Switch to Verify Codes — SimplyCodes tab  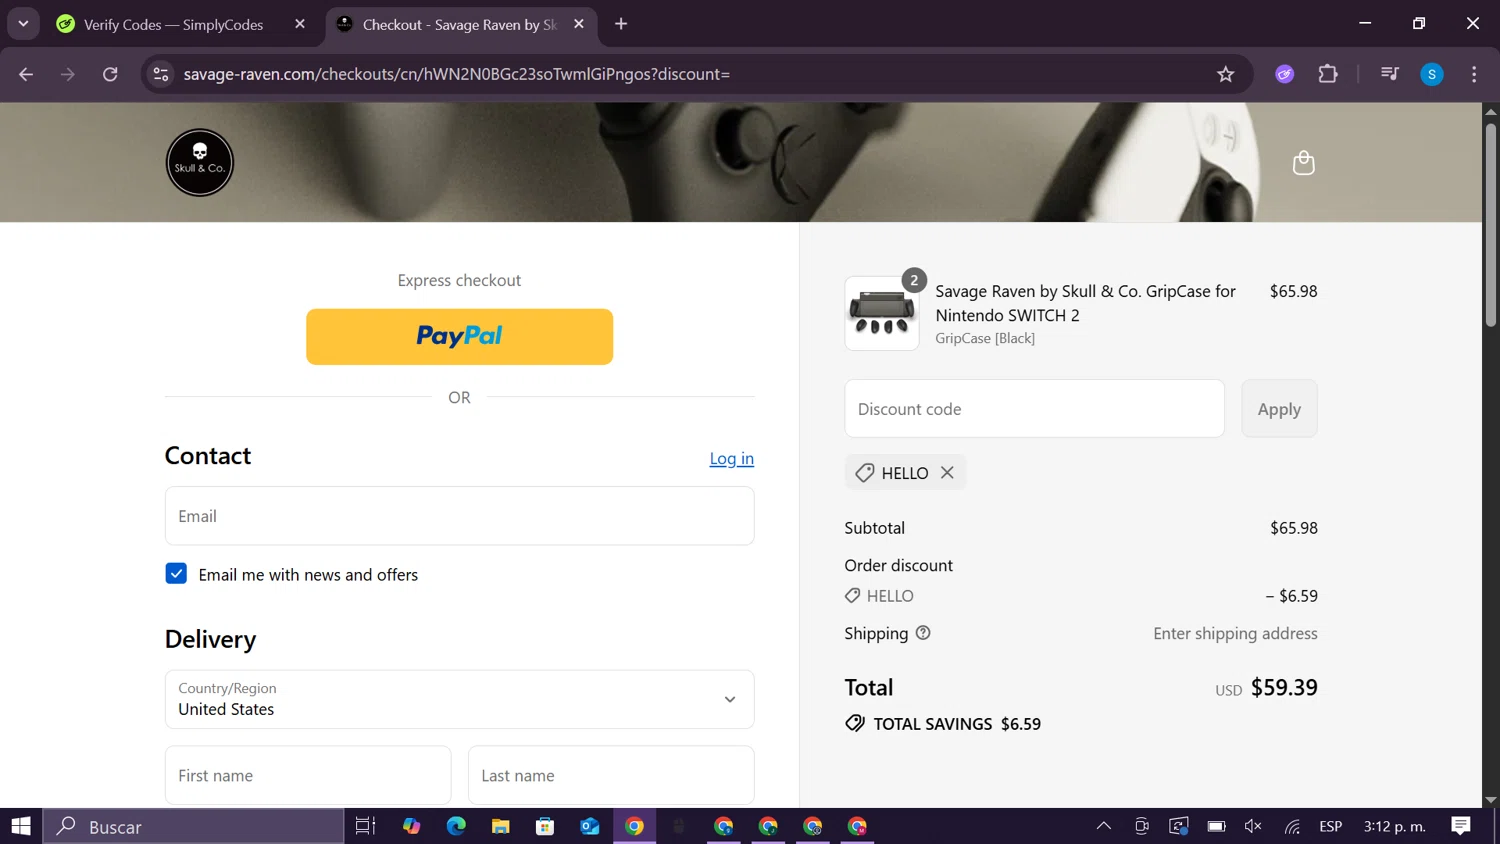[173, 25]
